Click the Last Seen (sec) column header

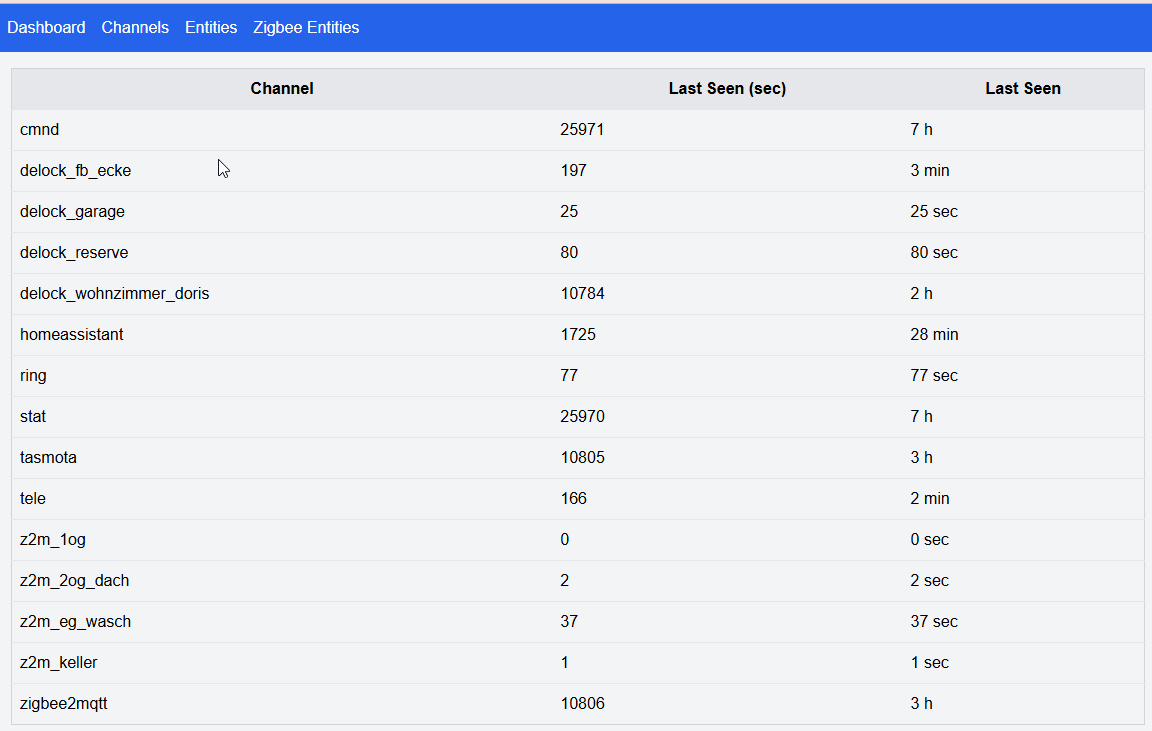tap(727, 89)
